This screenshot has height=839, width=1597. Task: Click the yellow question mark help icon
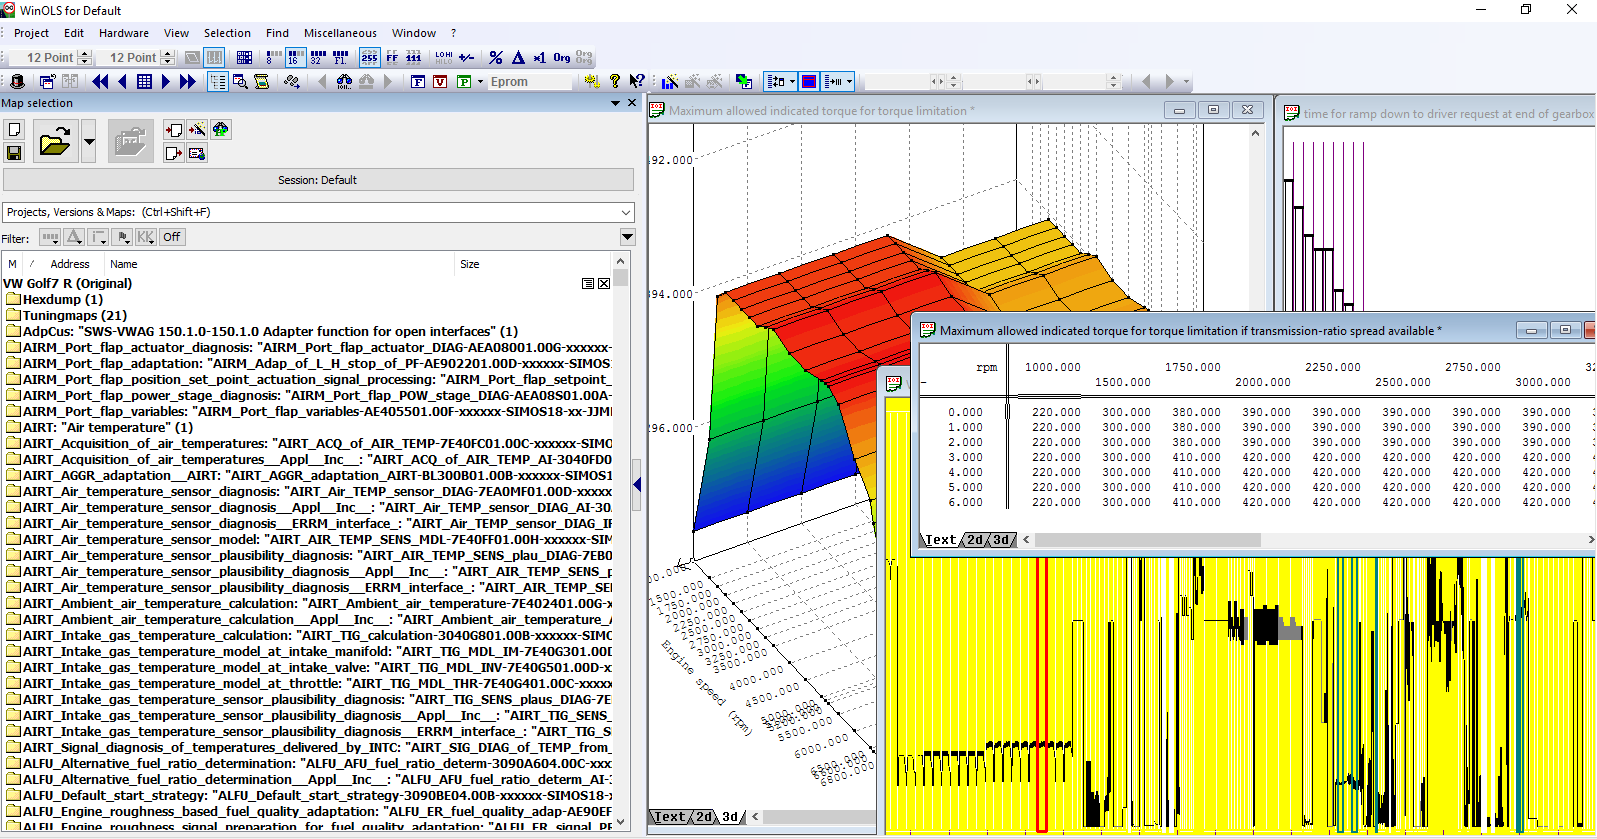point(615,82)
